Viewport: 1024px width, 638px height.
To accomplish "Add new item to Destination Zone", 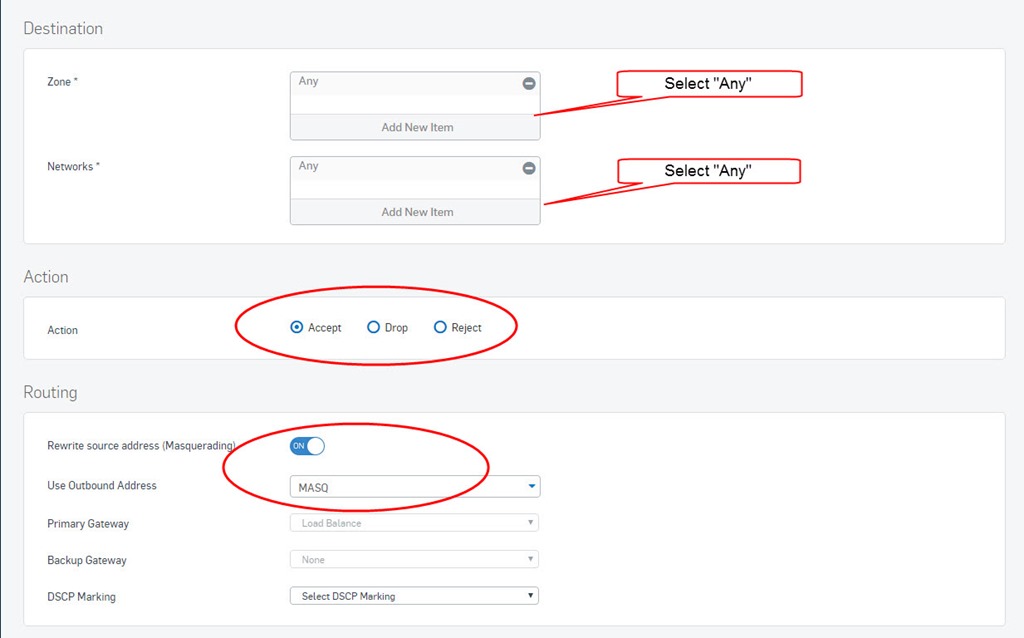I will pyautogui.click(x=415, y=127).
